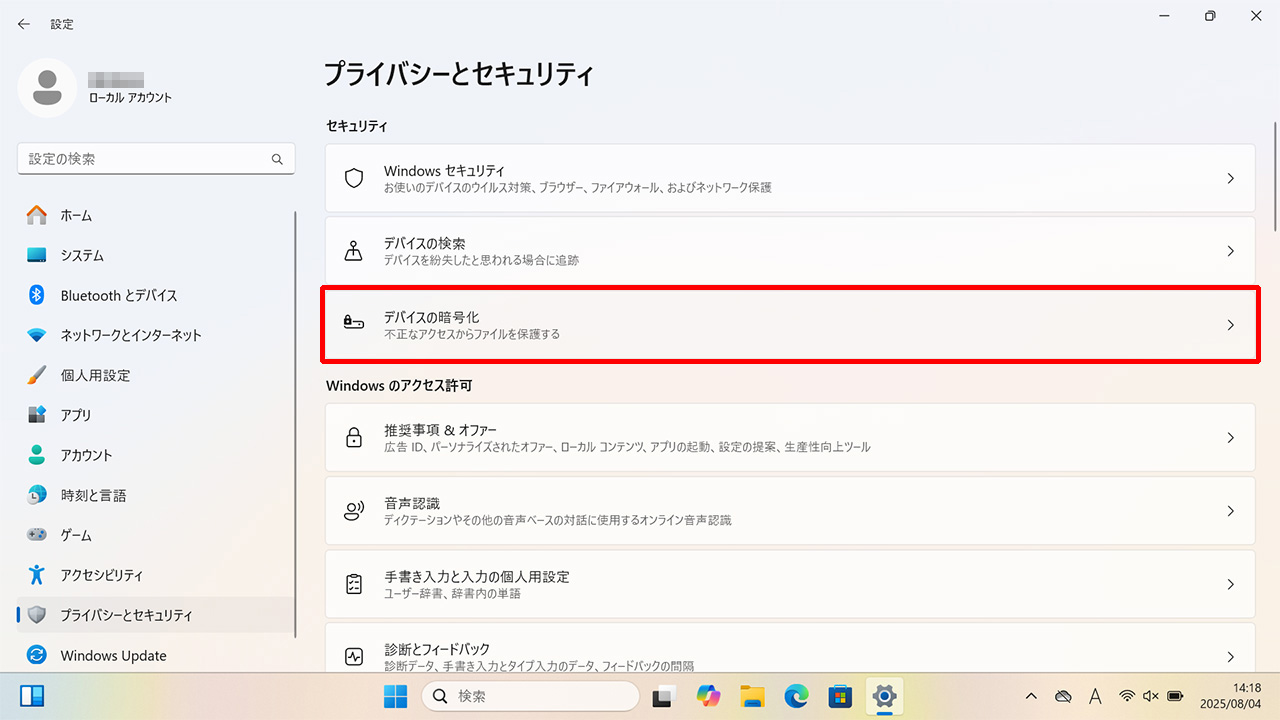Launch Microsoft Edge from the taskbar

(796, 695)
